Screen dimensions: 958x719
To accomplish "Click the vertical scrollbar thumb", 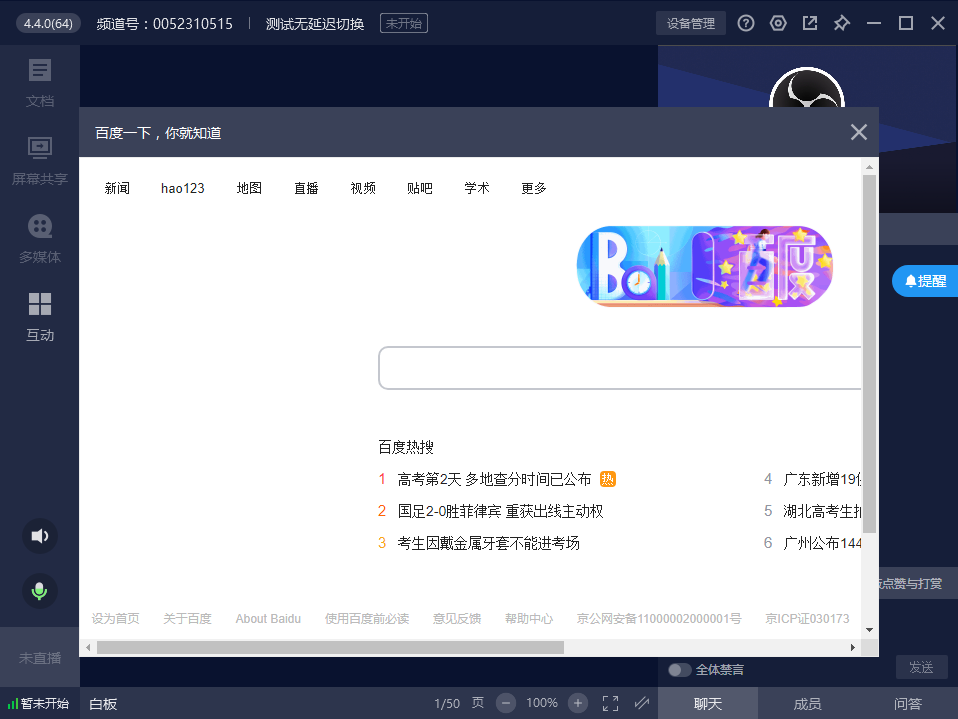I will (869, 354).
